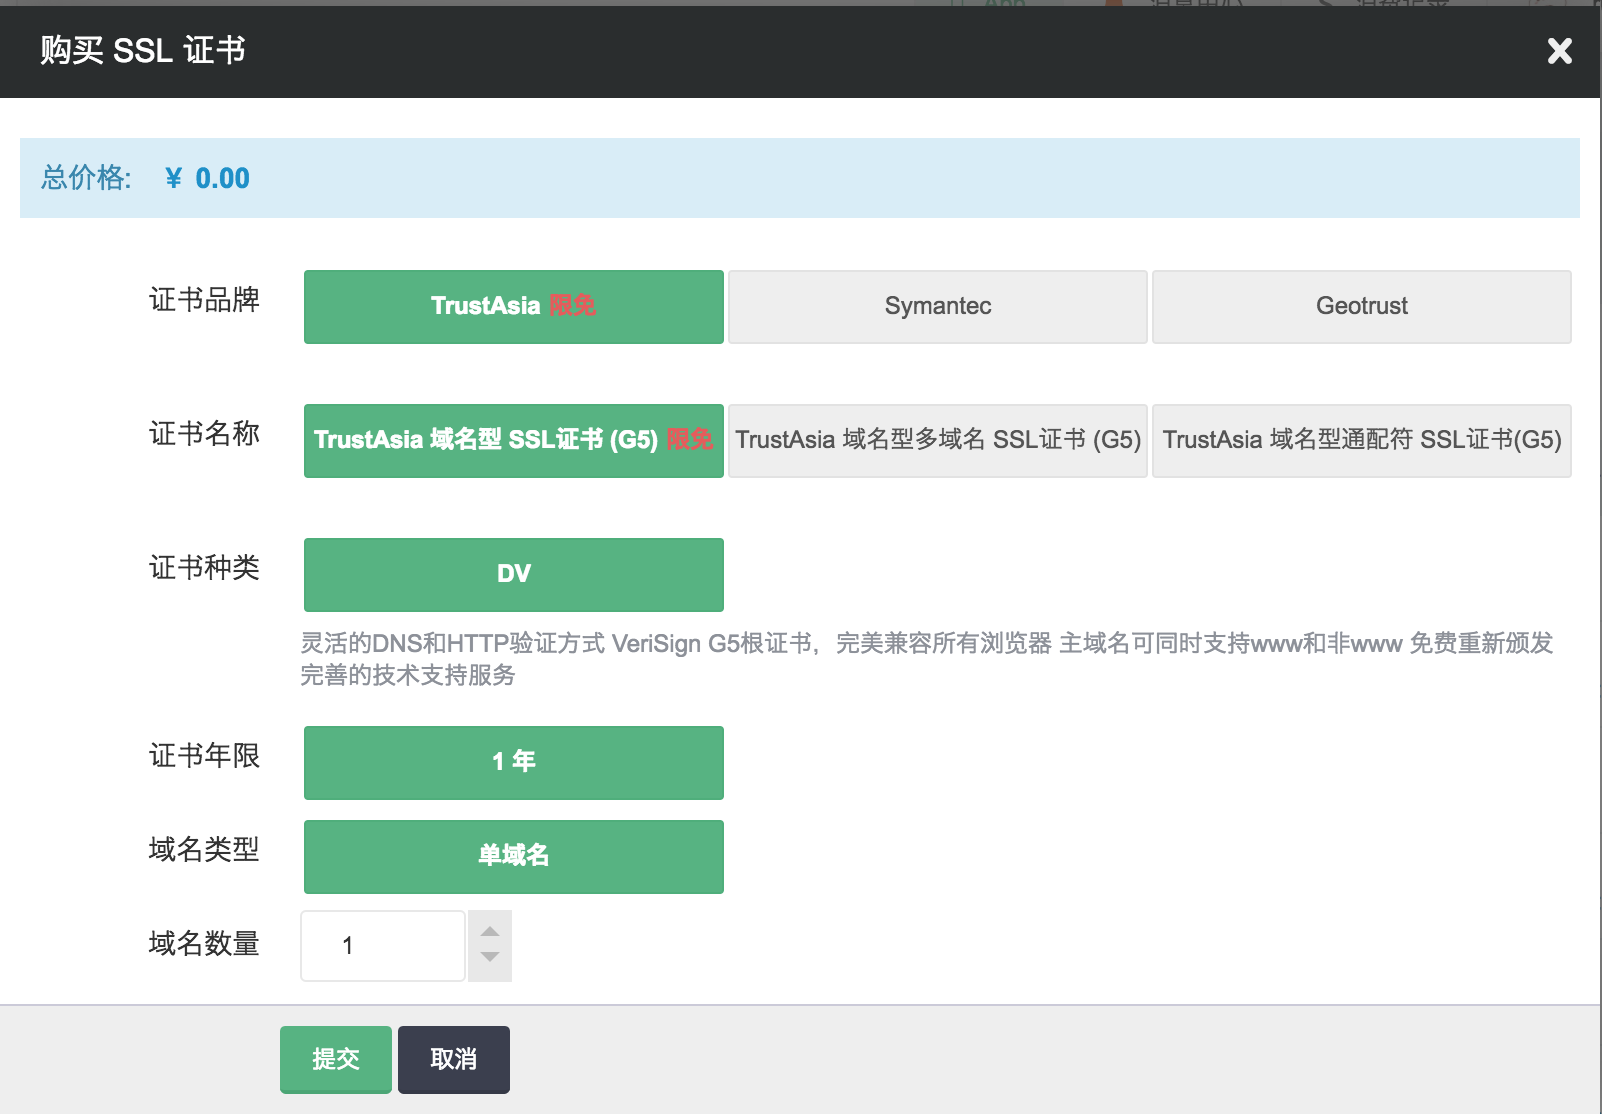Click the DV certificate type button
The width and height of the screenshot is (1602, 1114).
tap(513, 575)
